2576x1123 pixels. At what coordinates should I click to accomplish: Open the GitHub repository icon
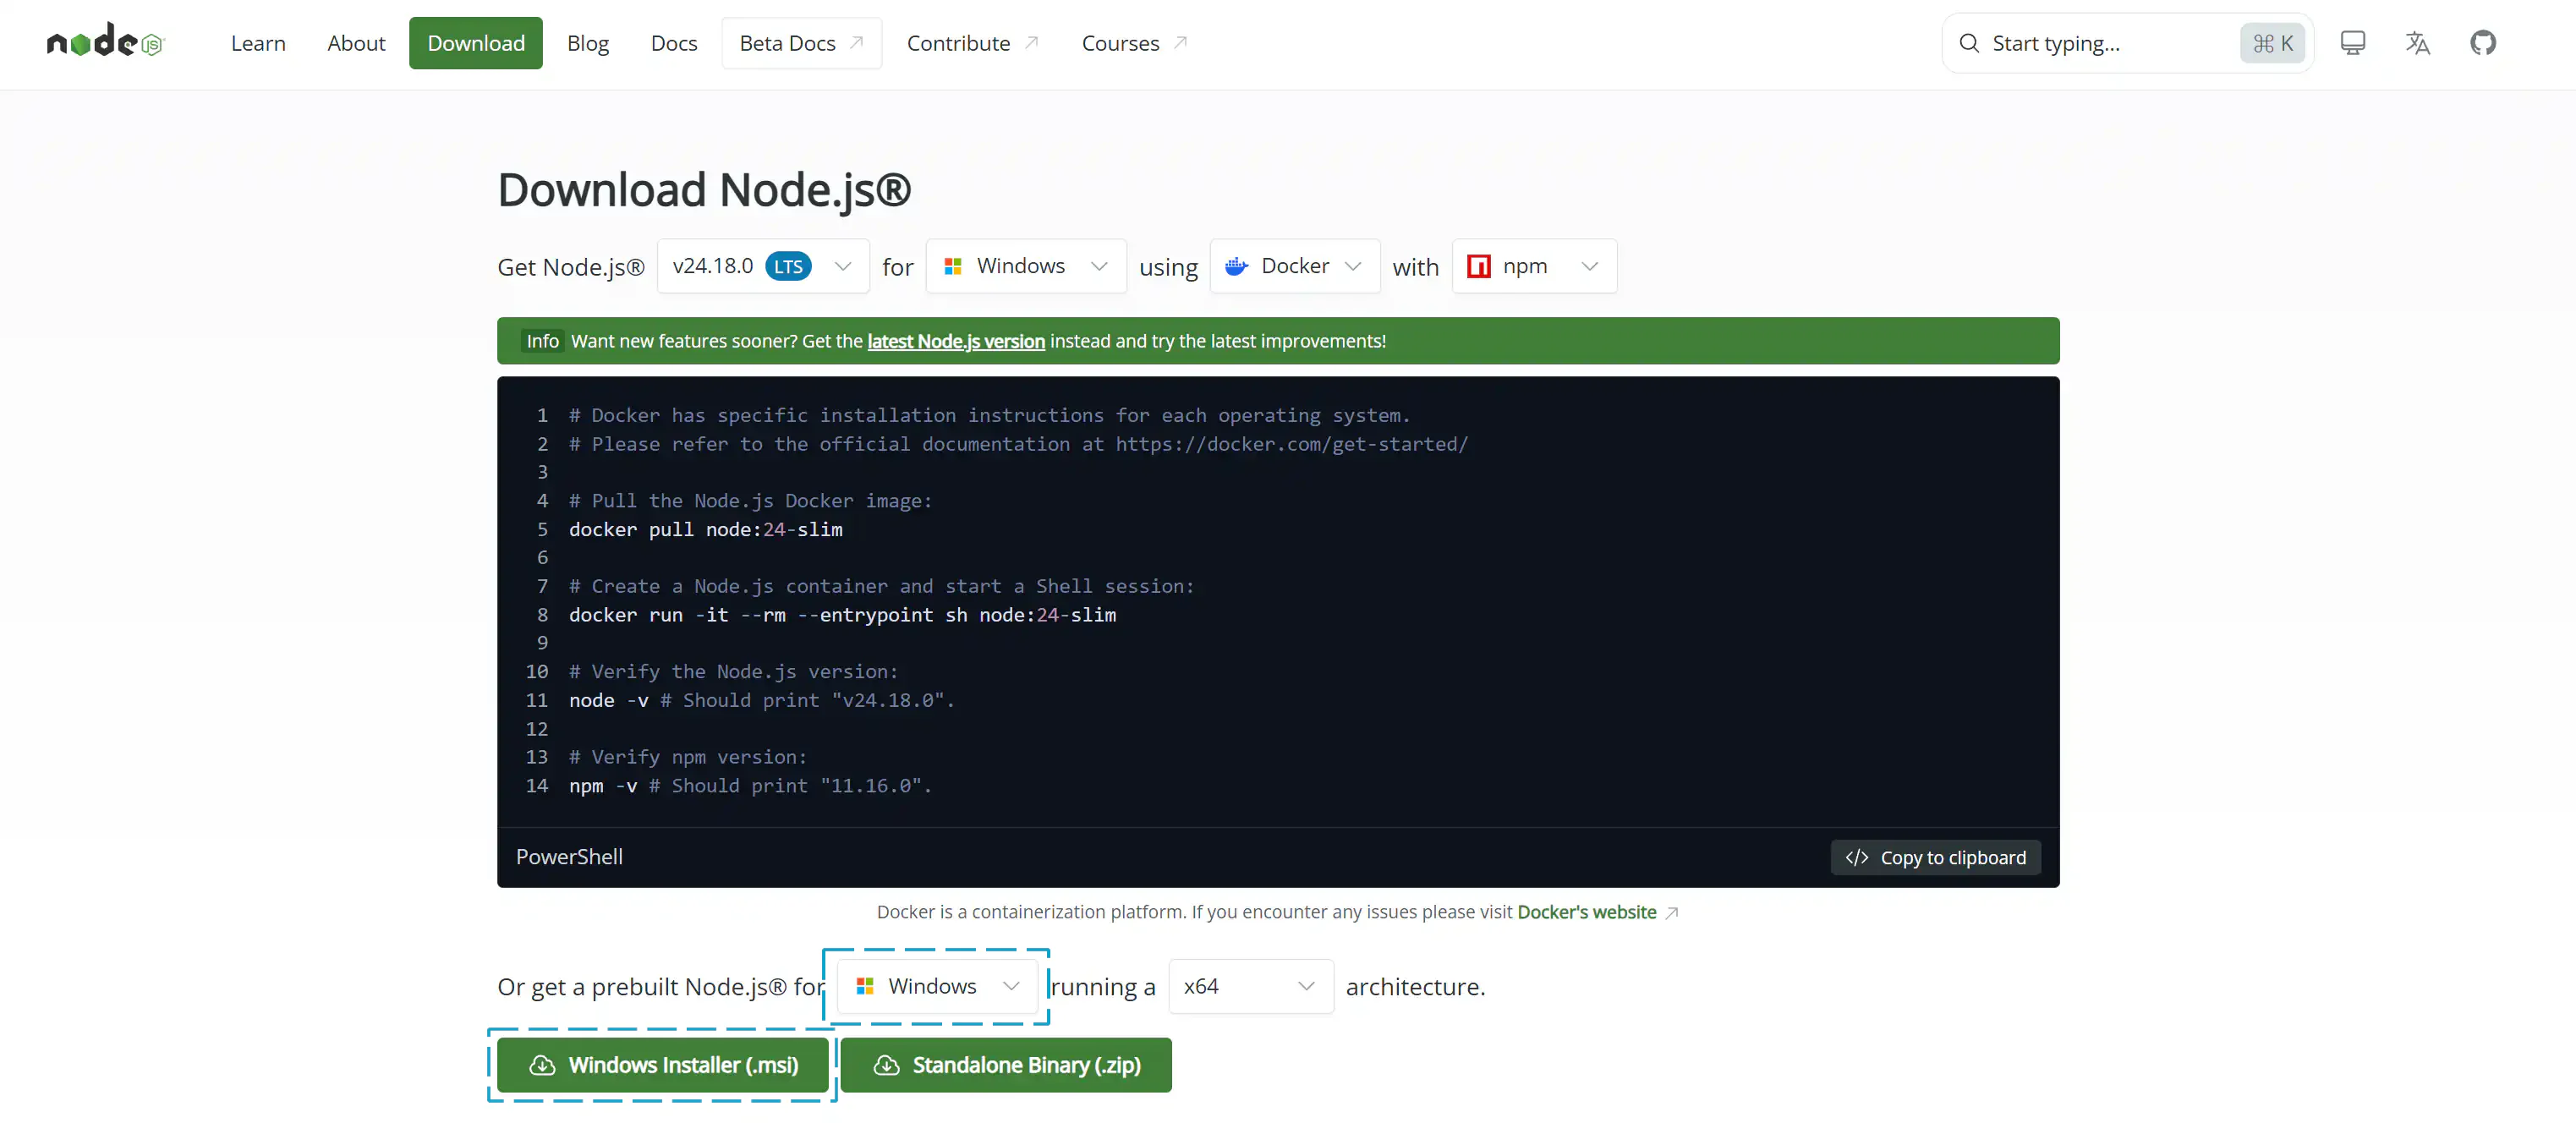[2483, 42]
